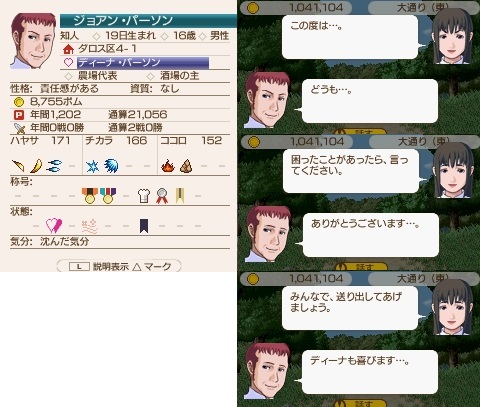Click the flame skill icon under ココロ
The height and width of the screenshot is (407, 480).
pyautogui.click(x=168, y=166)
